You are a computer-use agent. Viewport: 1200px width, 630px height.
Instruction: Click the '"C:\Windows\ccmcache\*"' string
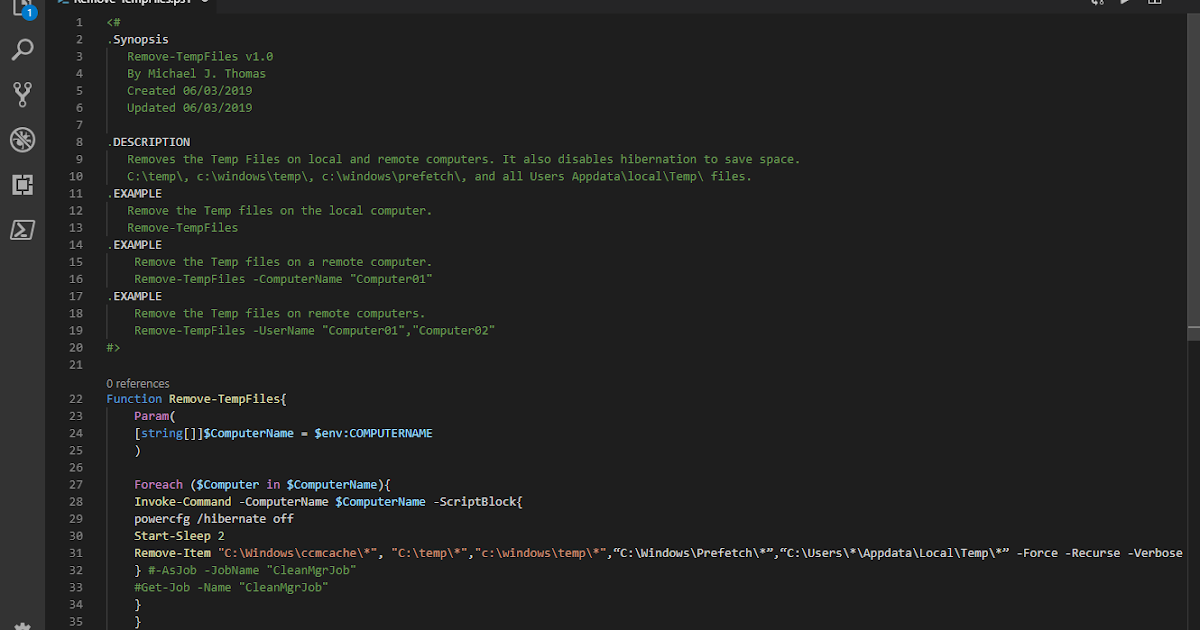click(300, 553)
